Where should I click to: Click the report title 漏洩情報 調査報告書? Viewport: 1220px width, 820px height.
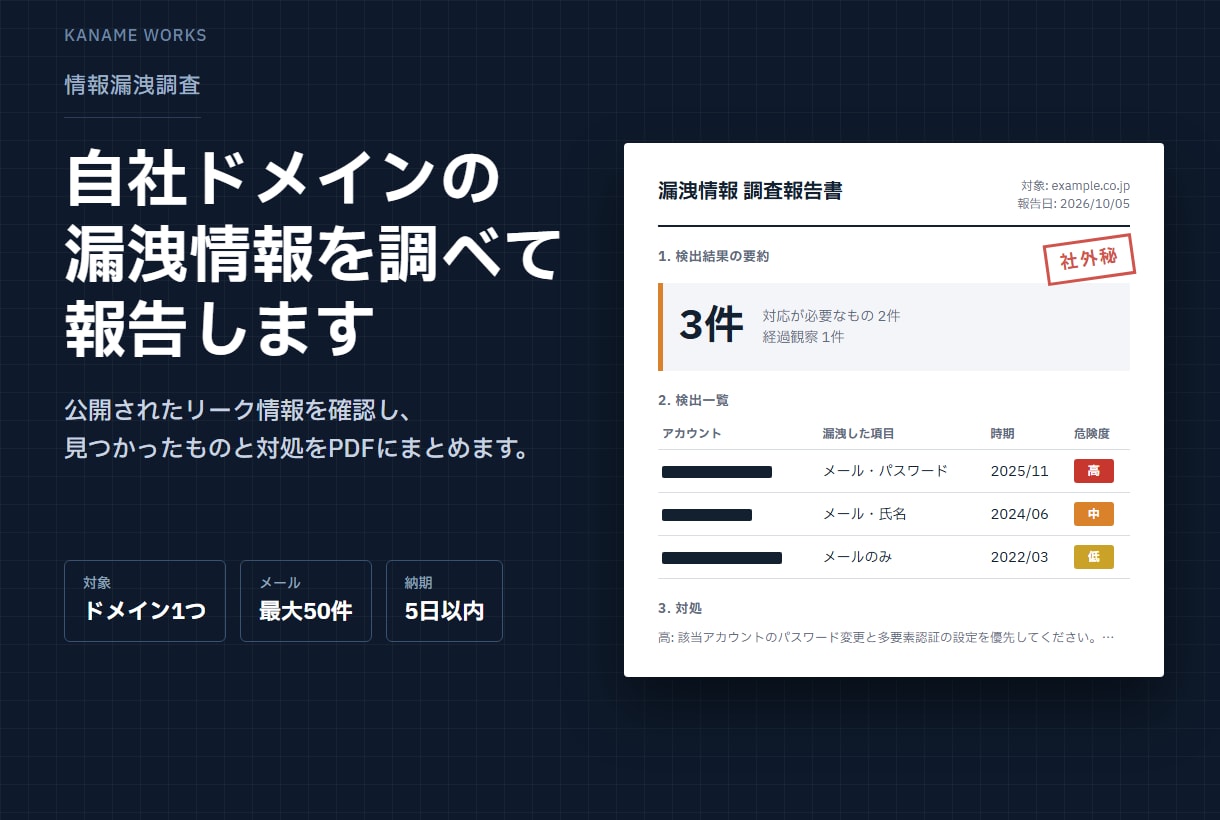tap(750, 191)
